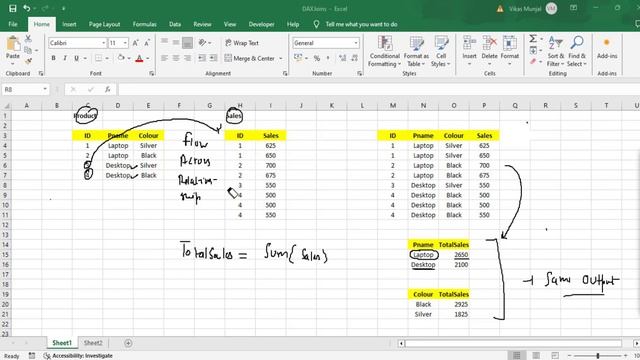Switch to the Formulas tab
Image resolution: width=640 pixels, height=360 pixels.
(x=144, y=24)
